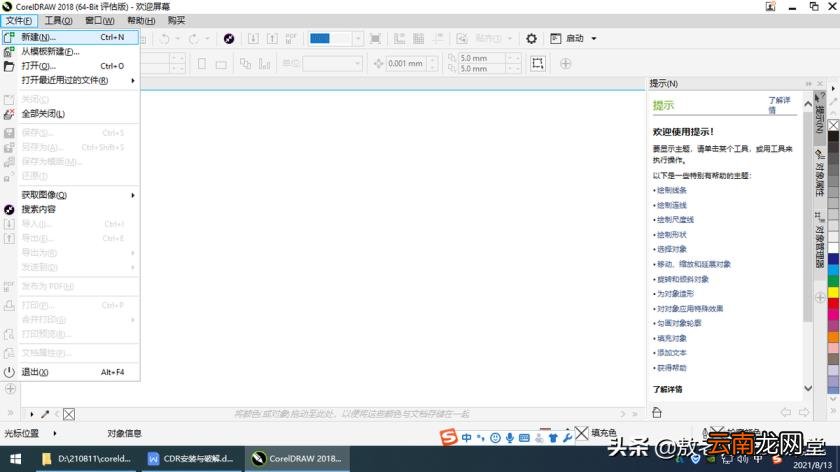
Task: Open the 填充对象 hint link
Action: [672, 338]
